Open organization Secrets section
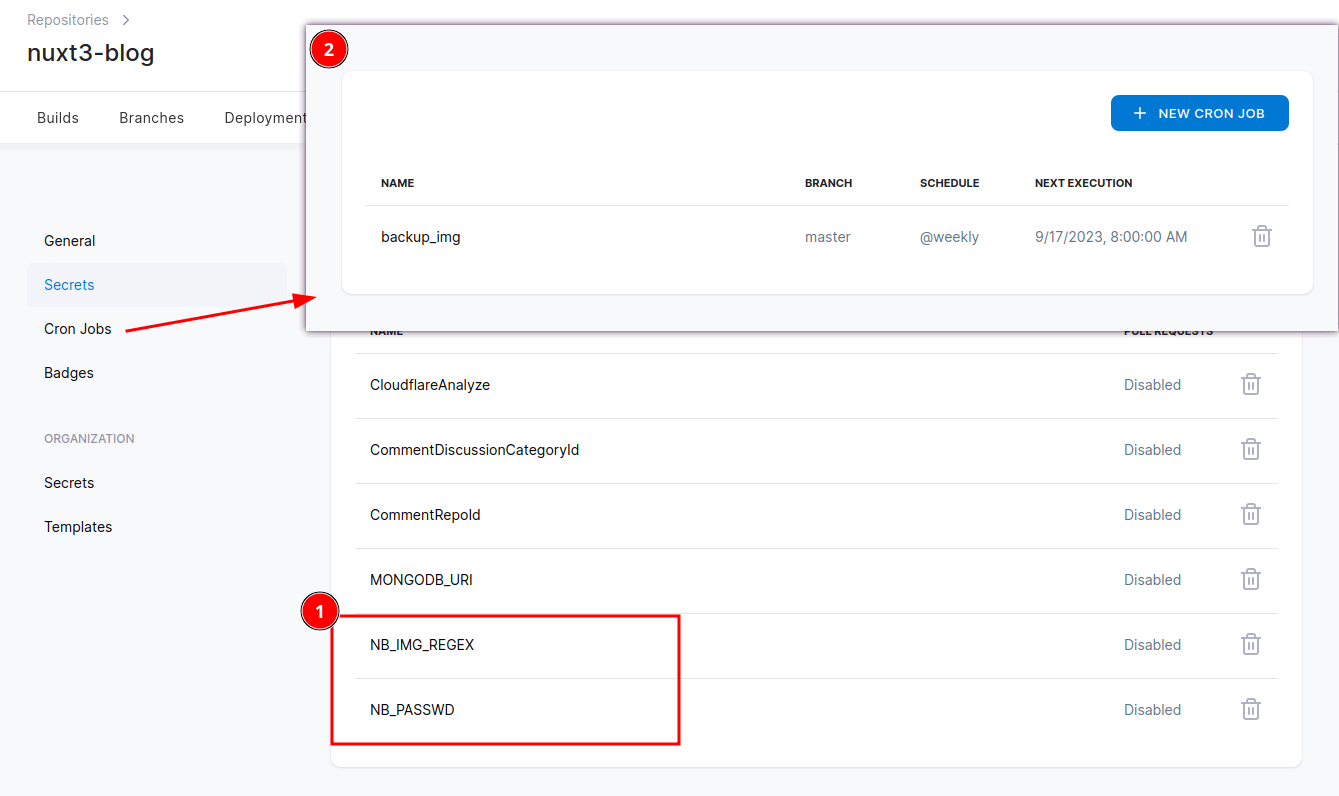Image resolution: width=1339 pixels, height=796 pixels. (x=69, y=483)
